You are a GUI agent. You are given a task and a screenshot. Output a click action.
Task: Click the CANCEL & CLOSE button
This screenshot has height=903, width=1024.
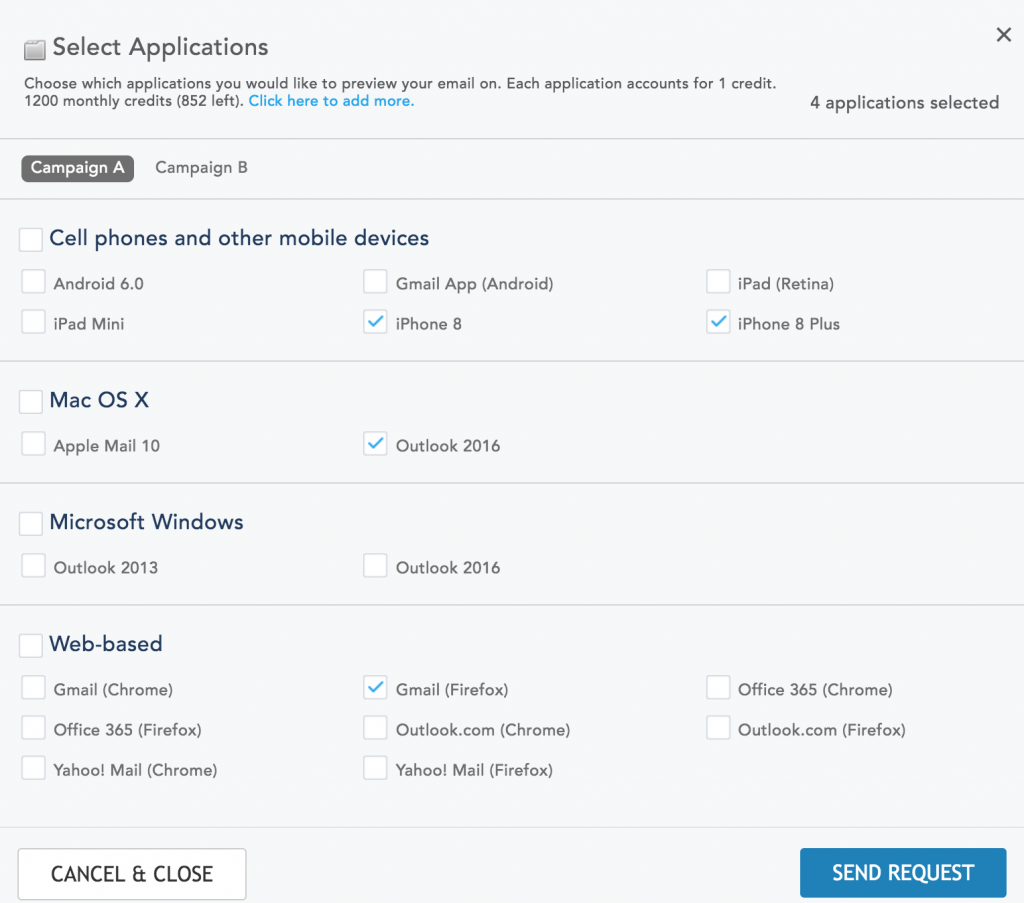[131, 872]
